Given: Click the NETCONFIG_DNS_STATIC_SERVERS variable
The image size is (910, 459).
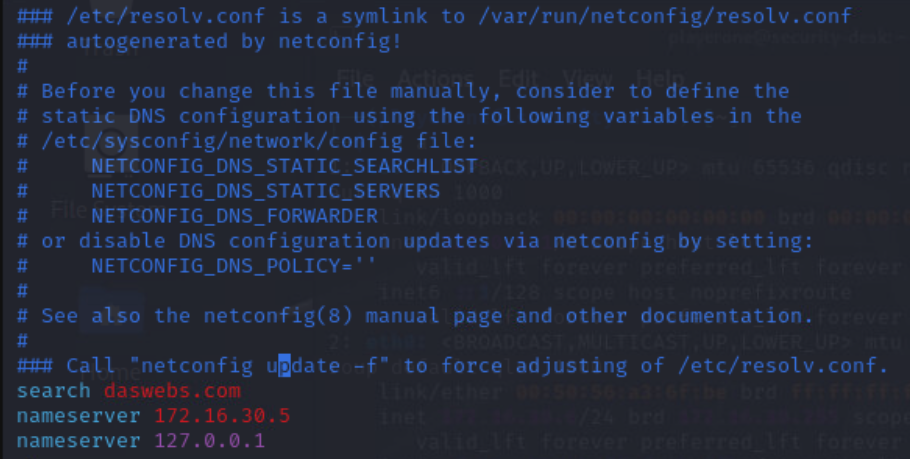Looking at the screenshot, I should click(265, 191).
